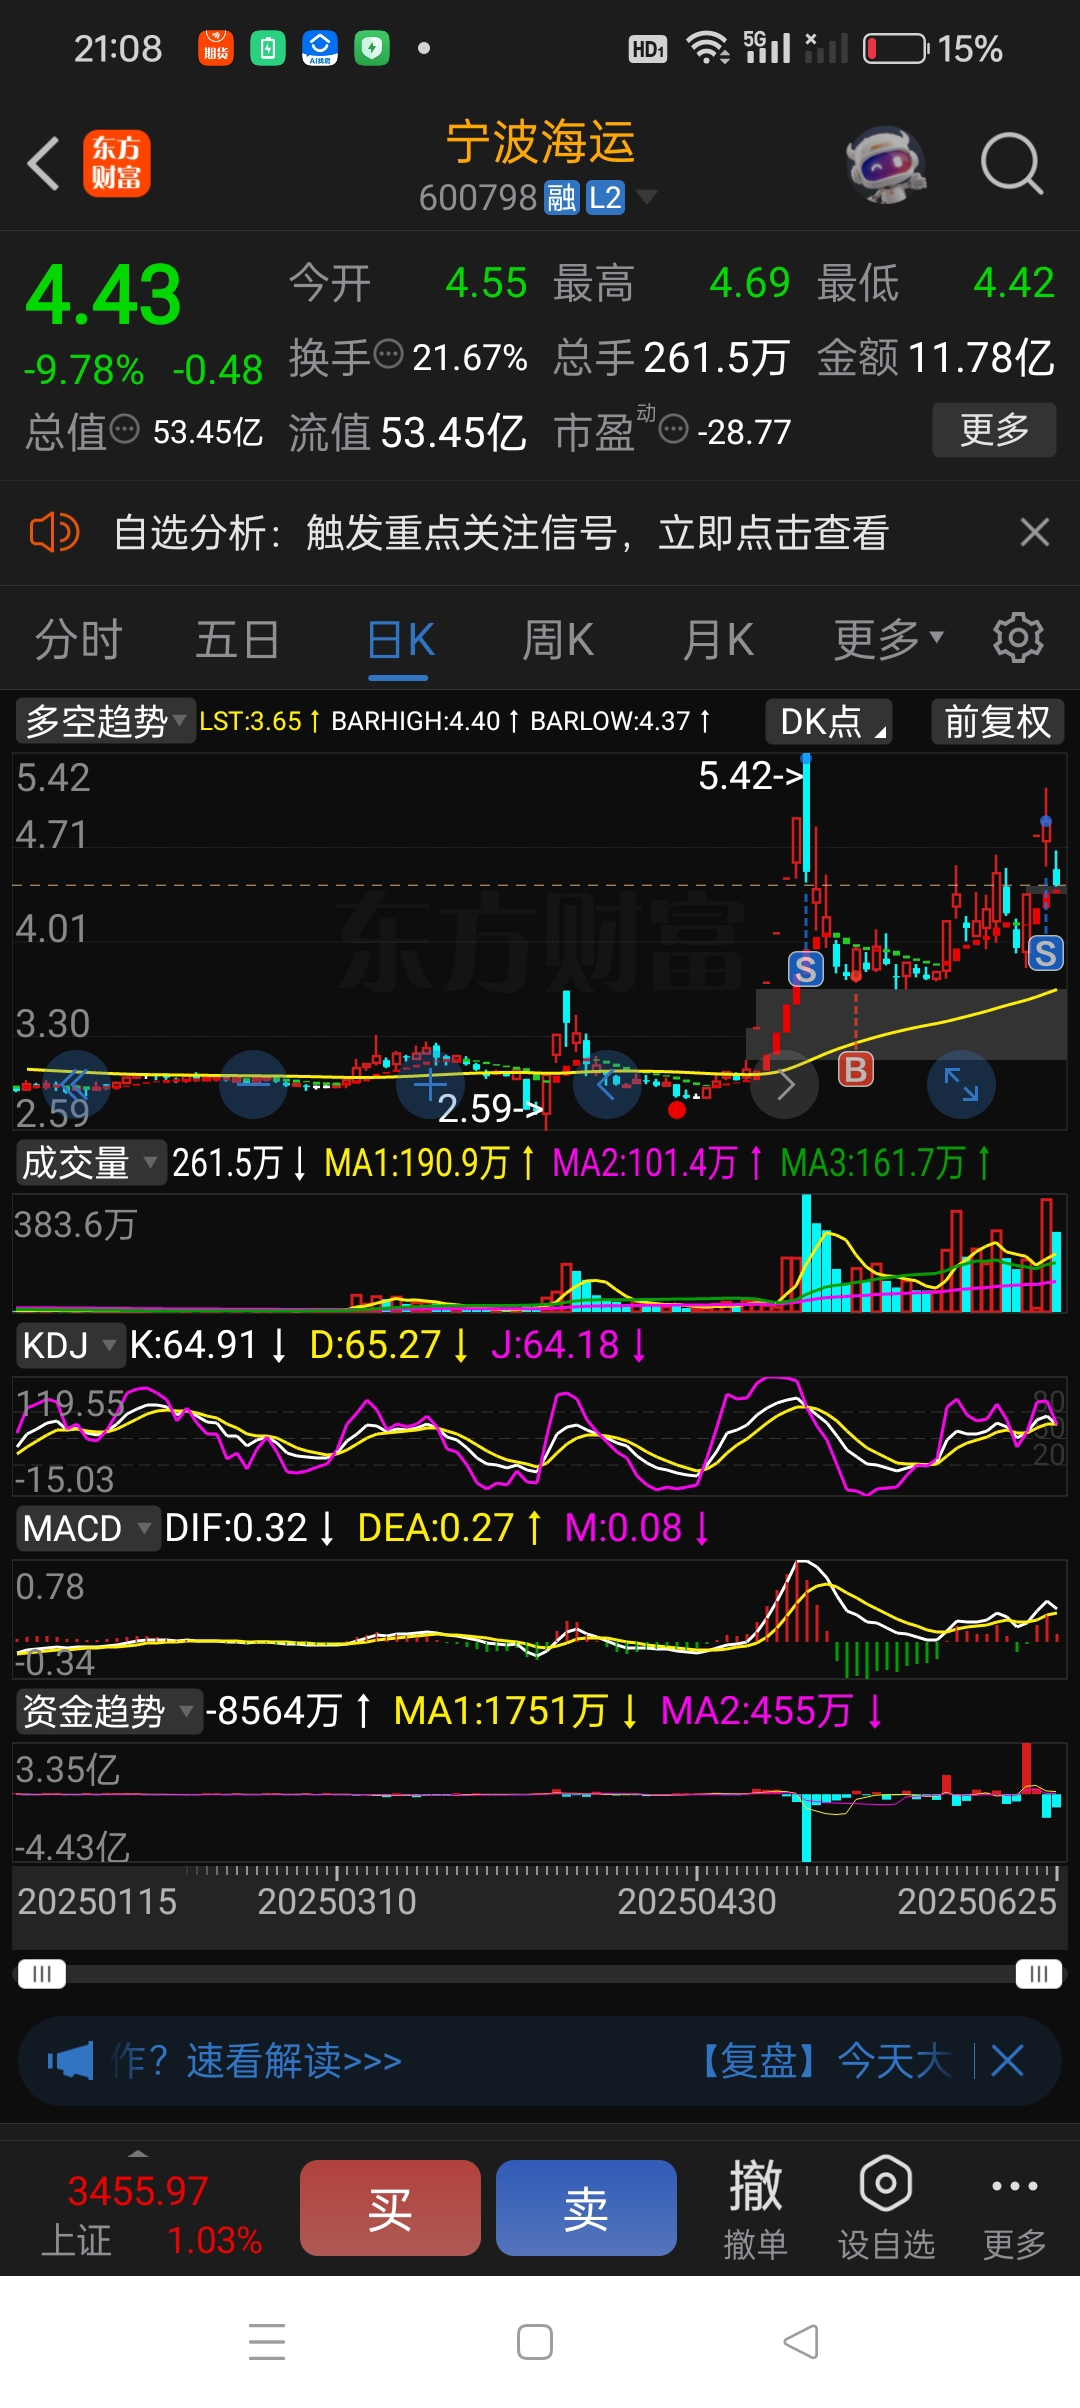
Task: Tap Android home square button
Action: (x=535, y=2341)
